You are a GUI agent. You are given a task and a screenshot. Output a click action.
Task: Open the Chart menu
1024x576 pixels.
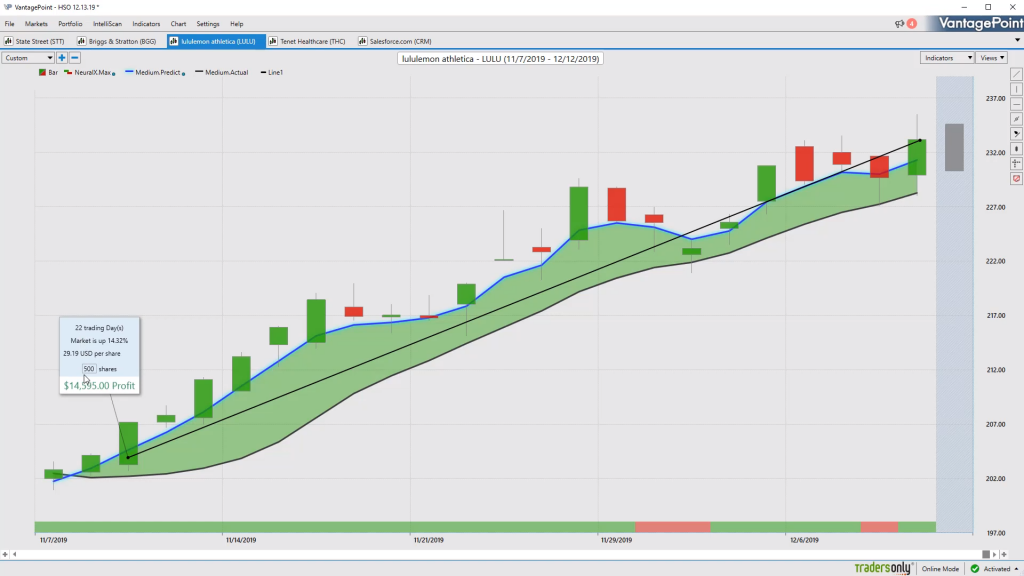click(x=178, y=24)
